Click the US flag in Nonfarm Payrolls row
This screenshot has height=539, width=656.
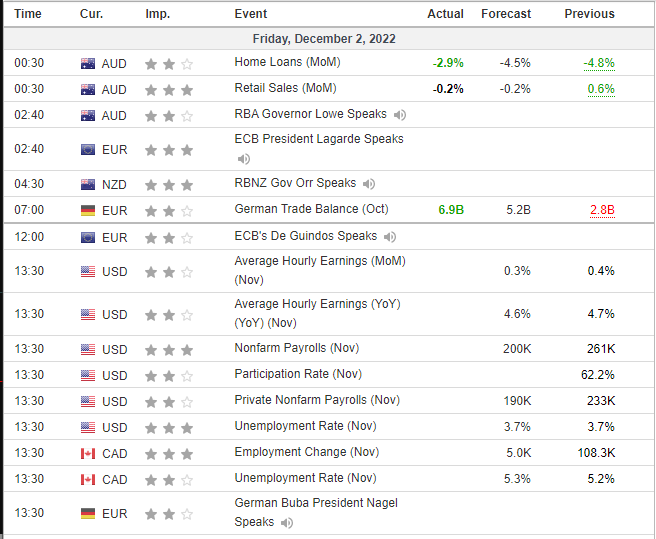tap(89, 349)
